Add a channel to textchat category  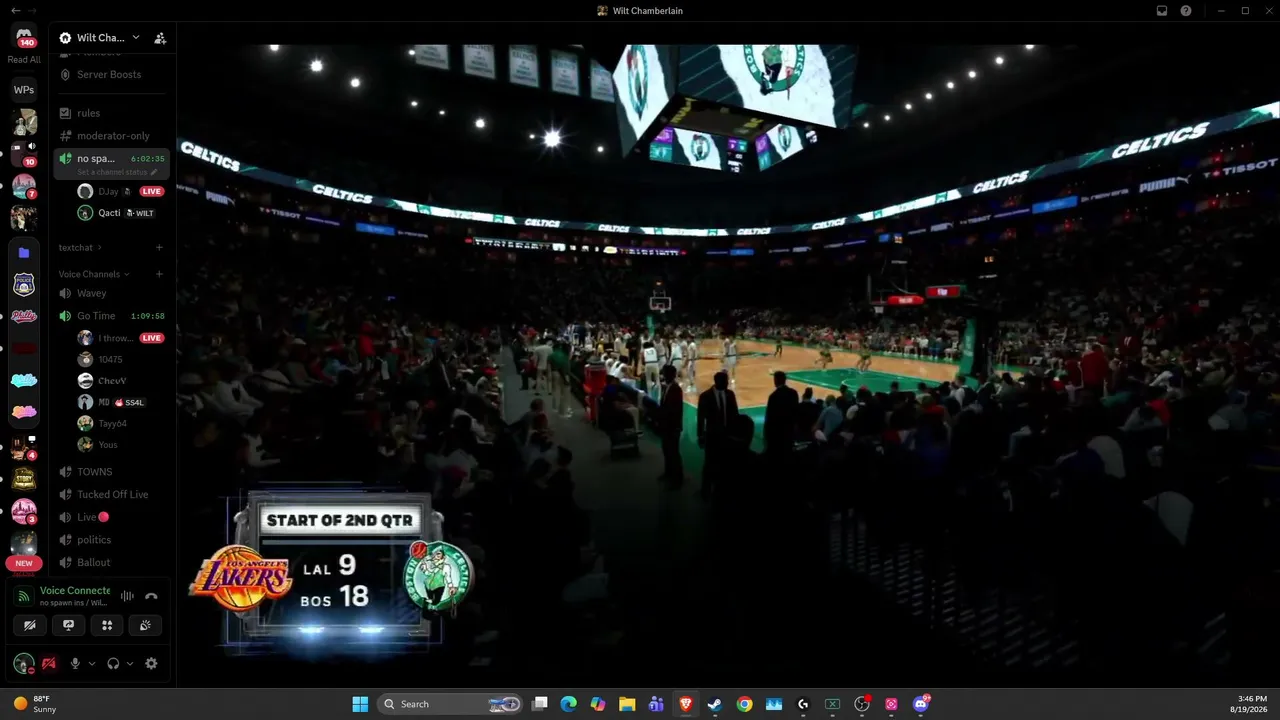tap(159, 248)
